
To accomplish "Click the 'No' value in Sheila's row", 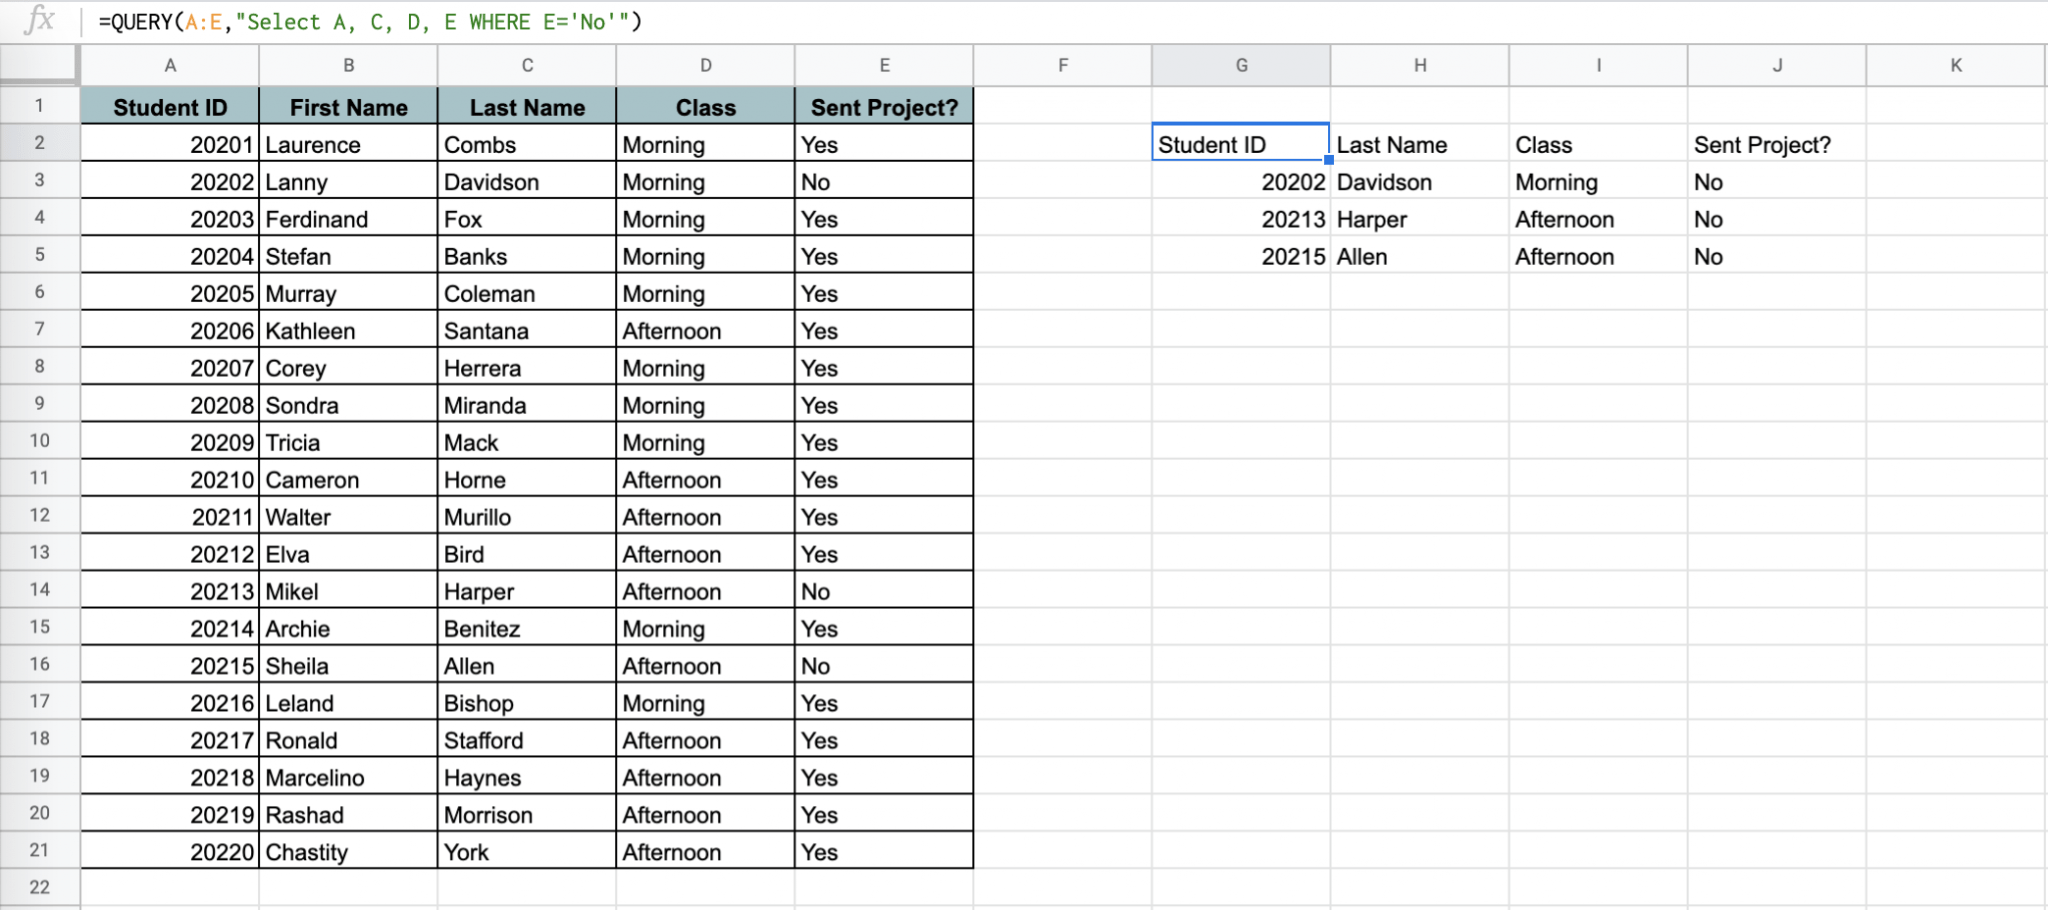I will coord(884,666).
